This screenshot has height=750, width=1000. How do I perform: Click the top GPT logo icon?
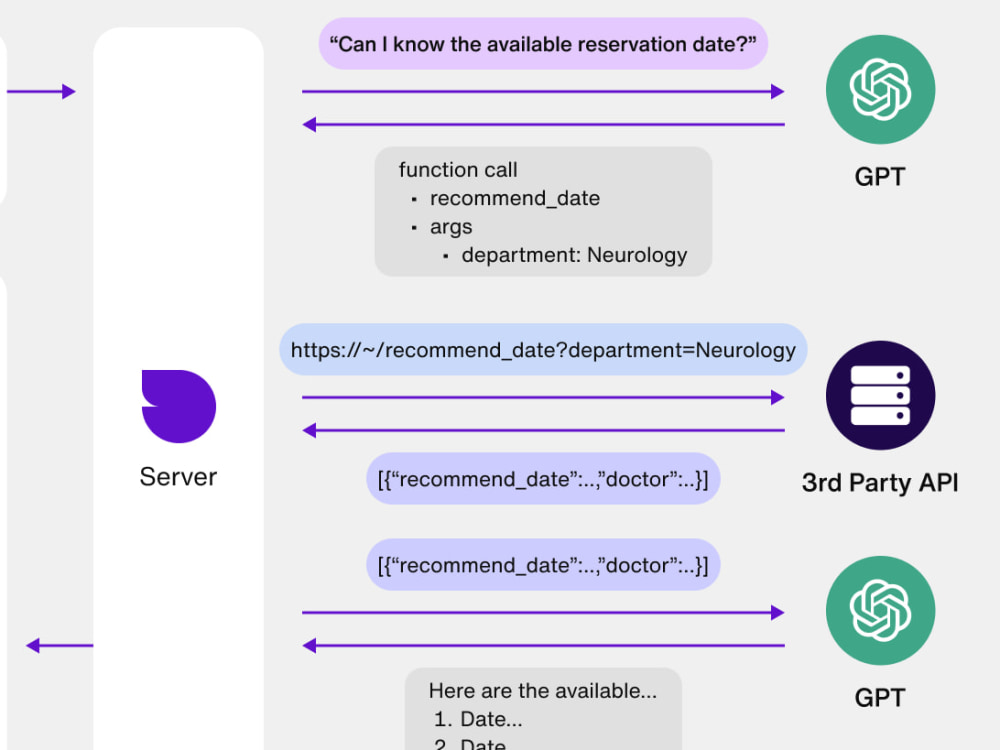tap(880, 89)
